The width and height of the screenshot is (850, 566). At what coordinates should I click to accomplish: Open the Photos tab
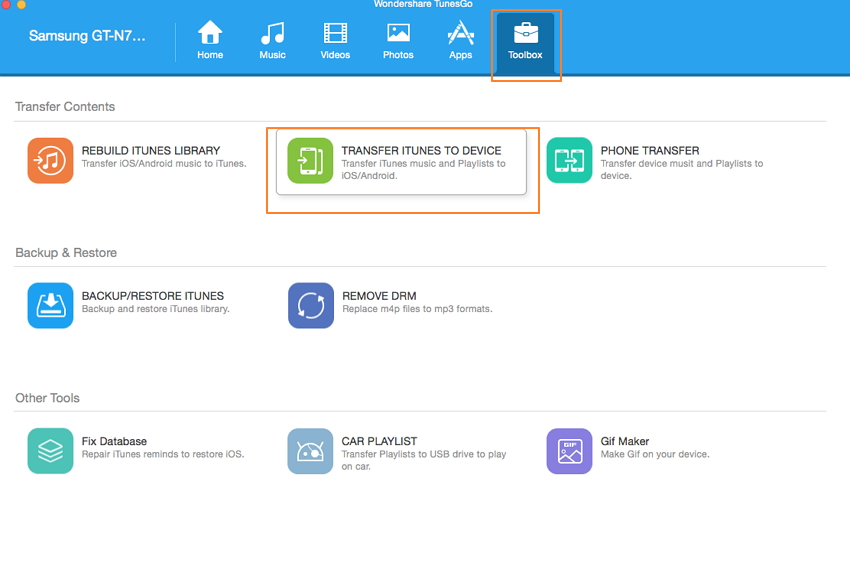click(398, 41)
